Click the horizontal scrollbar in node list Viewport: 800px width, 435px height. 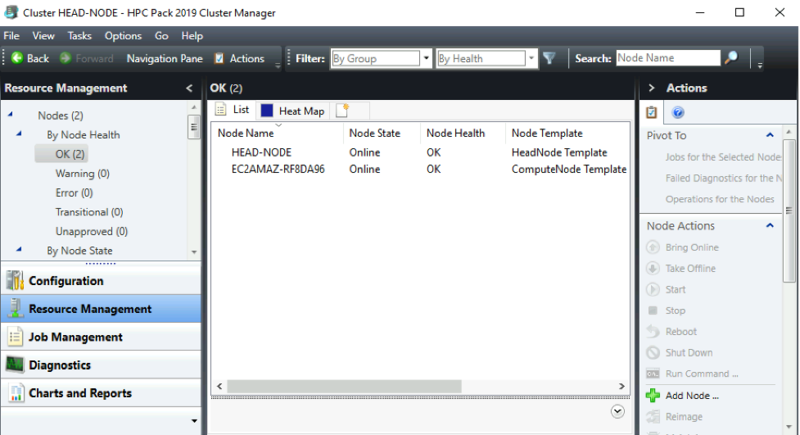coord(344,386)
